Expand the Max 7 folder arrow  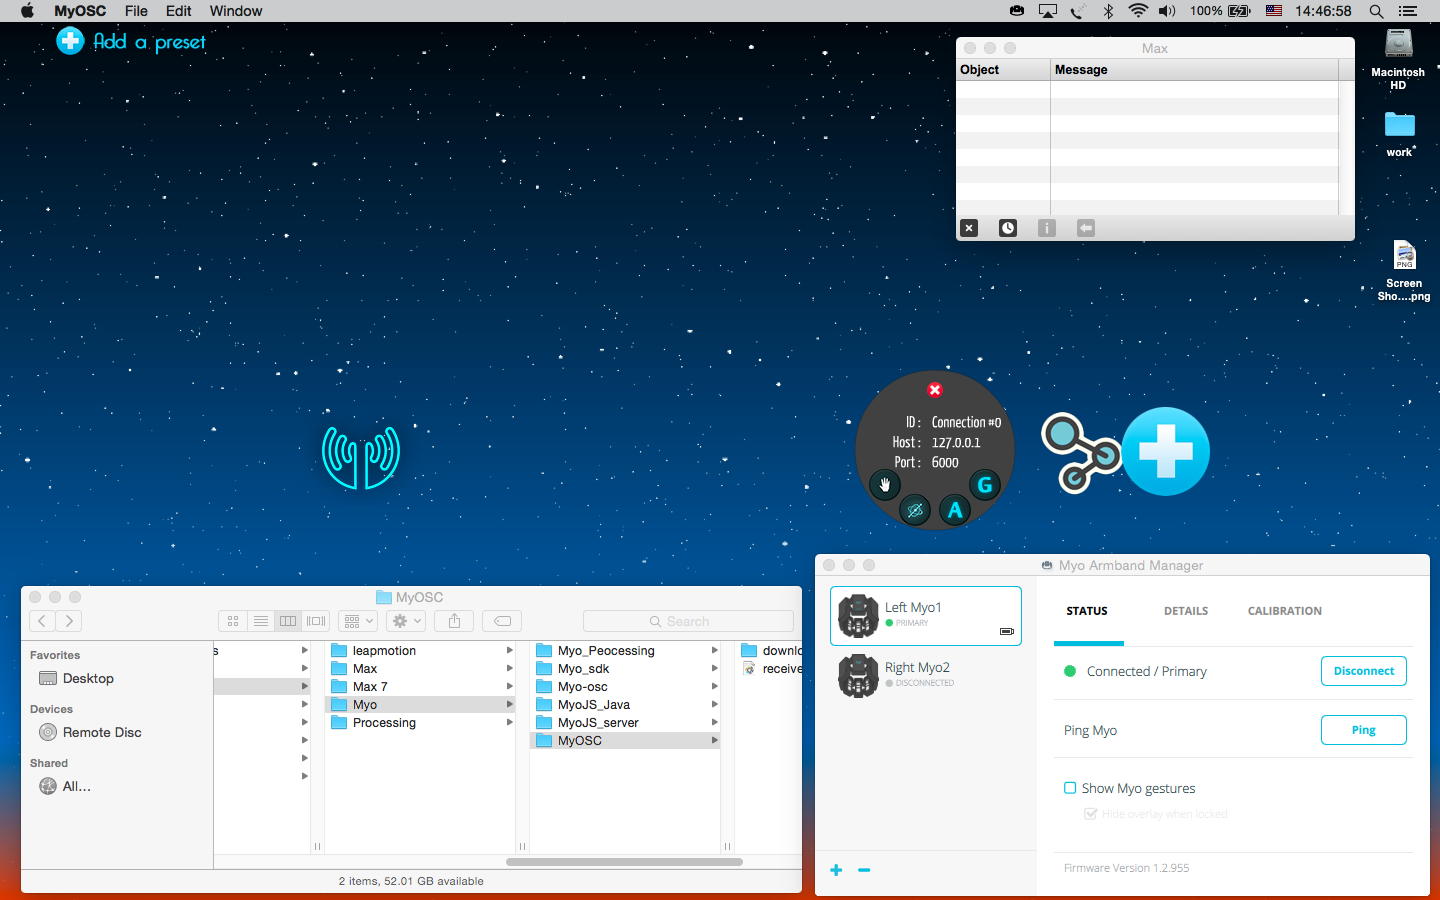coord(509,687)
